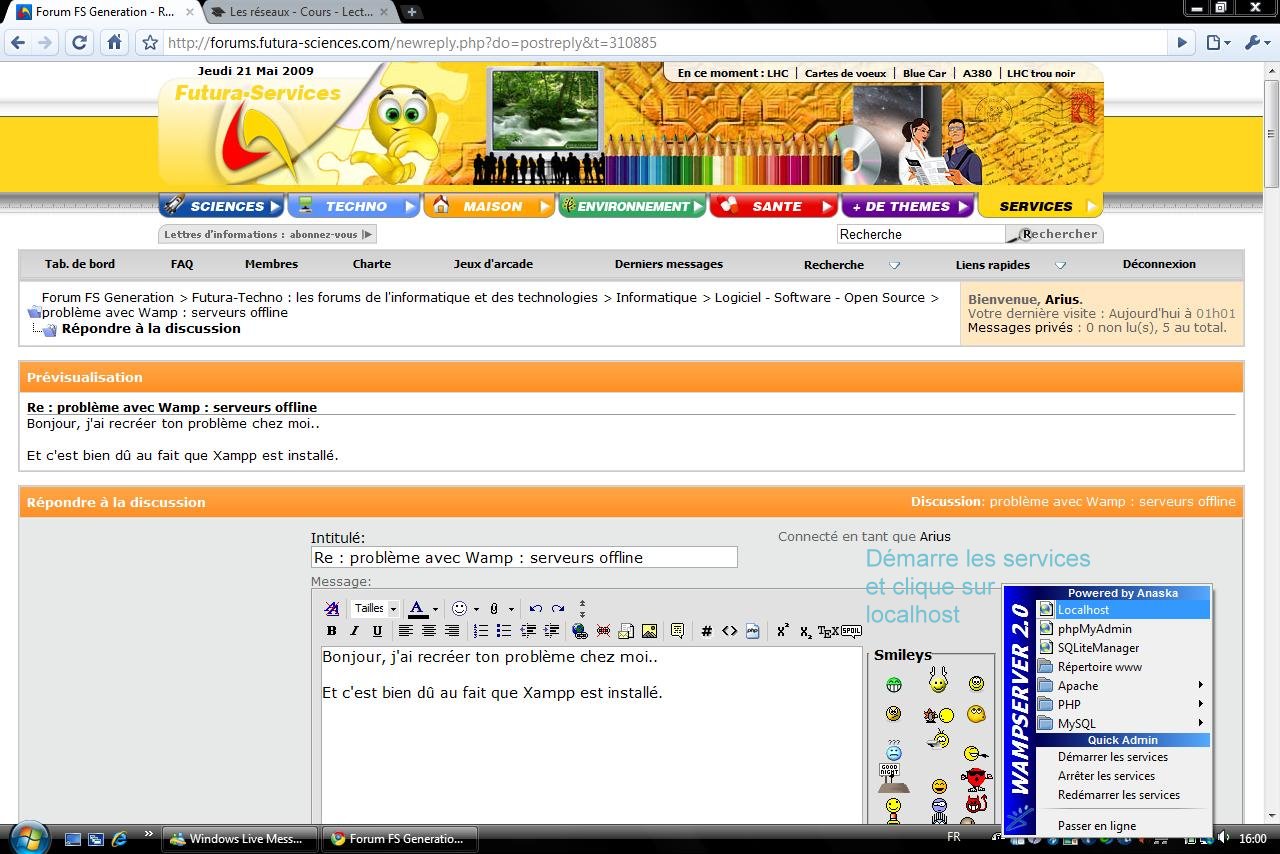Viewport: 1280px width, 854px height.
Task: Apply subscript formatting
Action: pos(806,631)
